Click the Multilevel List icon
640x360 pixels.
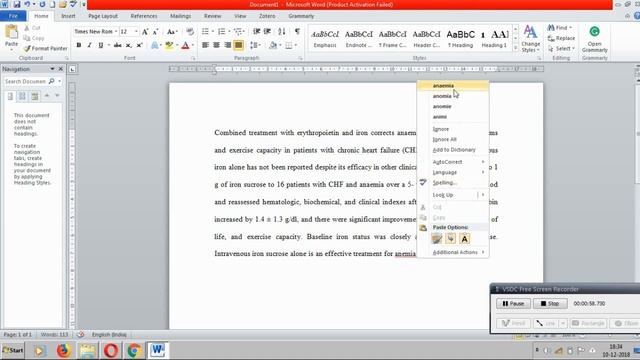tap(238, 31)
